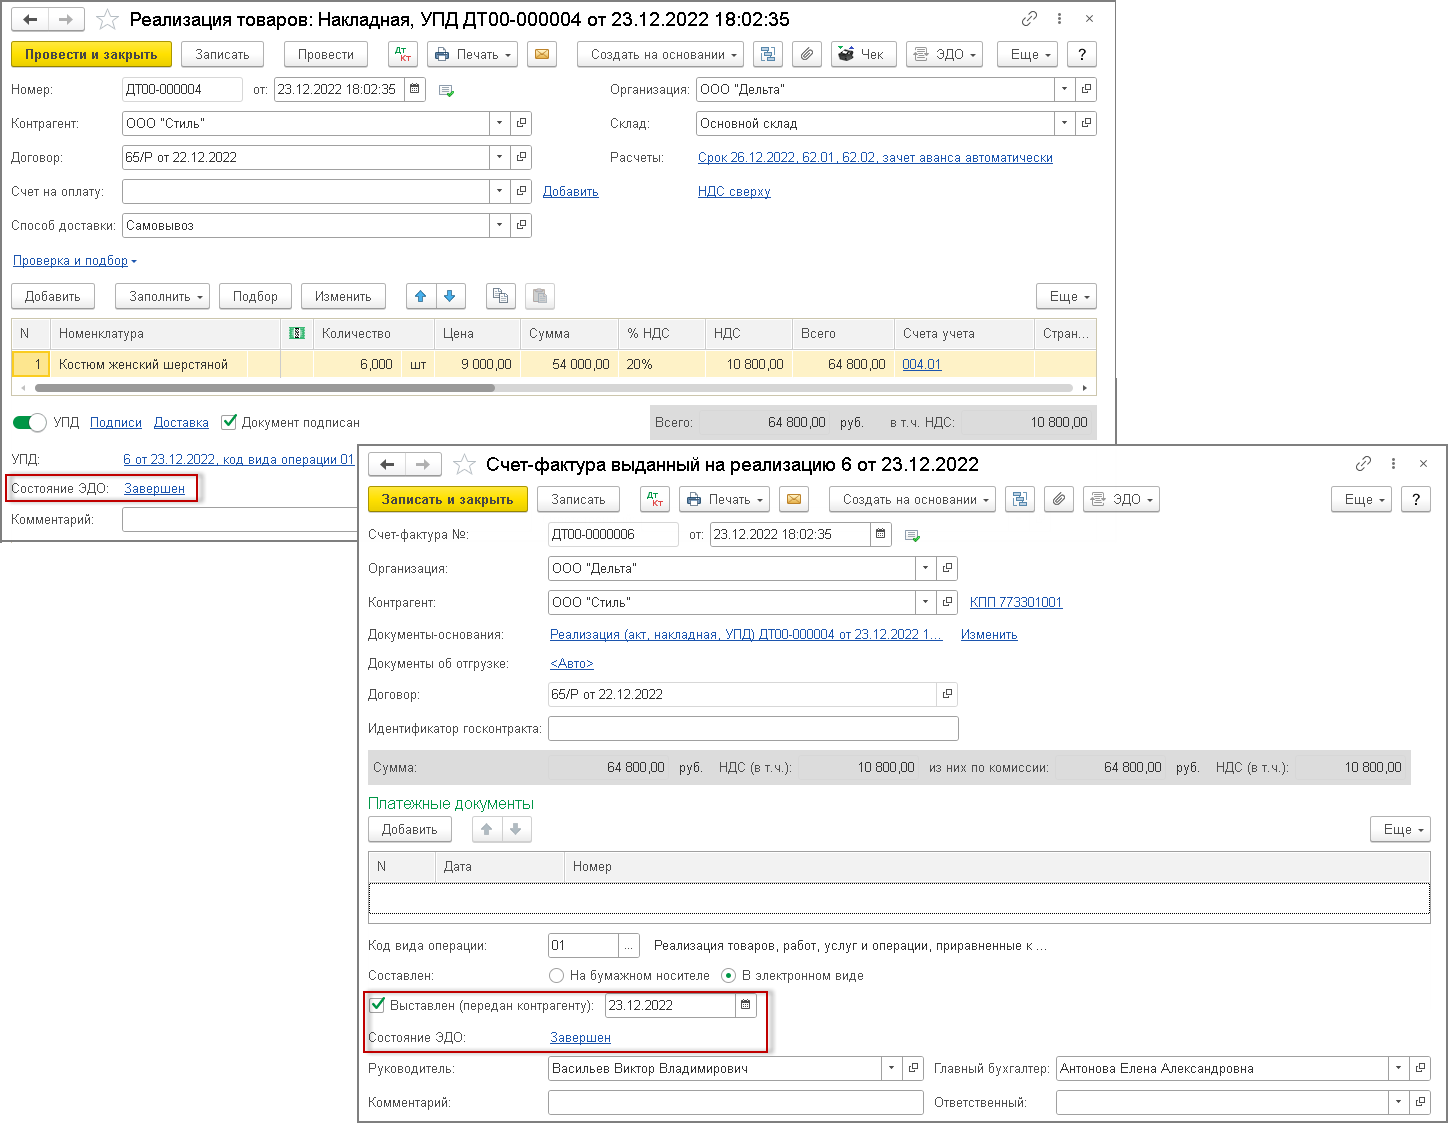
Task: Click paperclip attachments icon in Счет-фактура toolbar
Action: pos(1059,499)
